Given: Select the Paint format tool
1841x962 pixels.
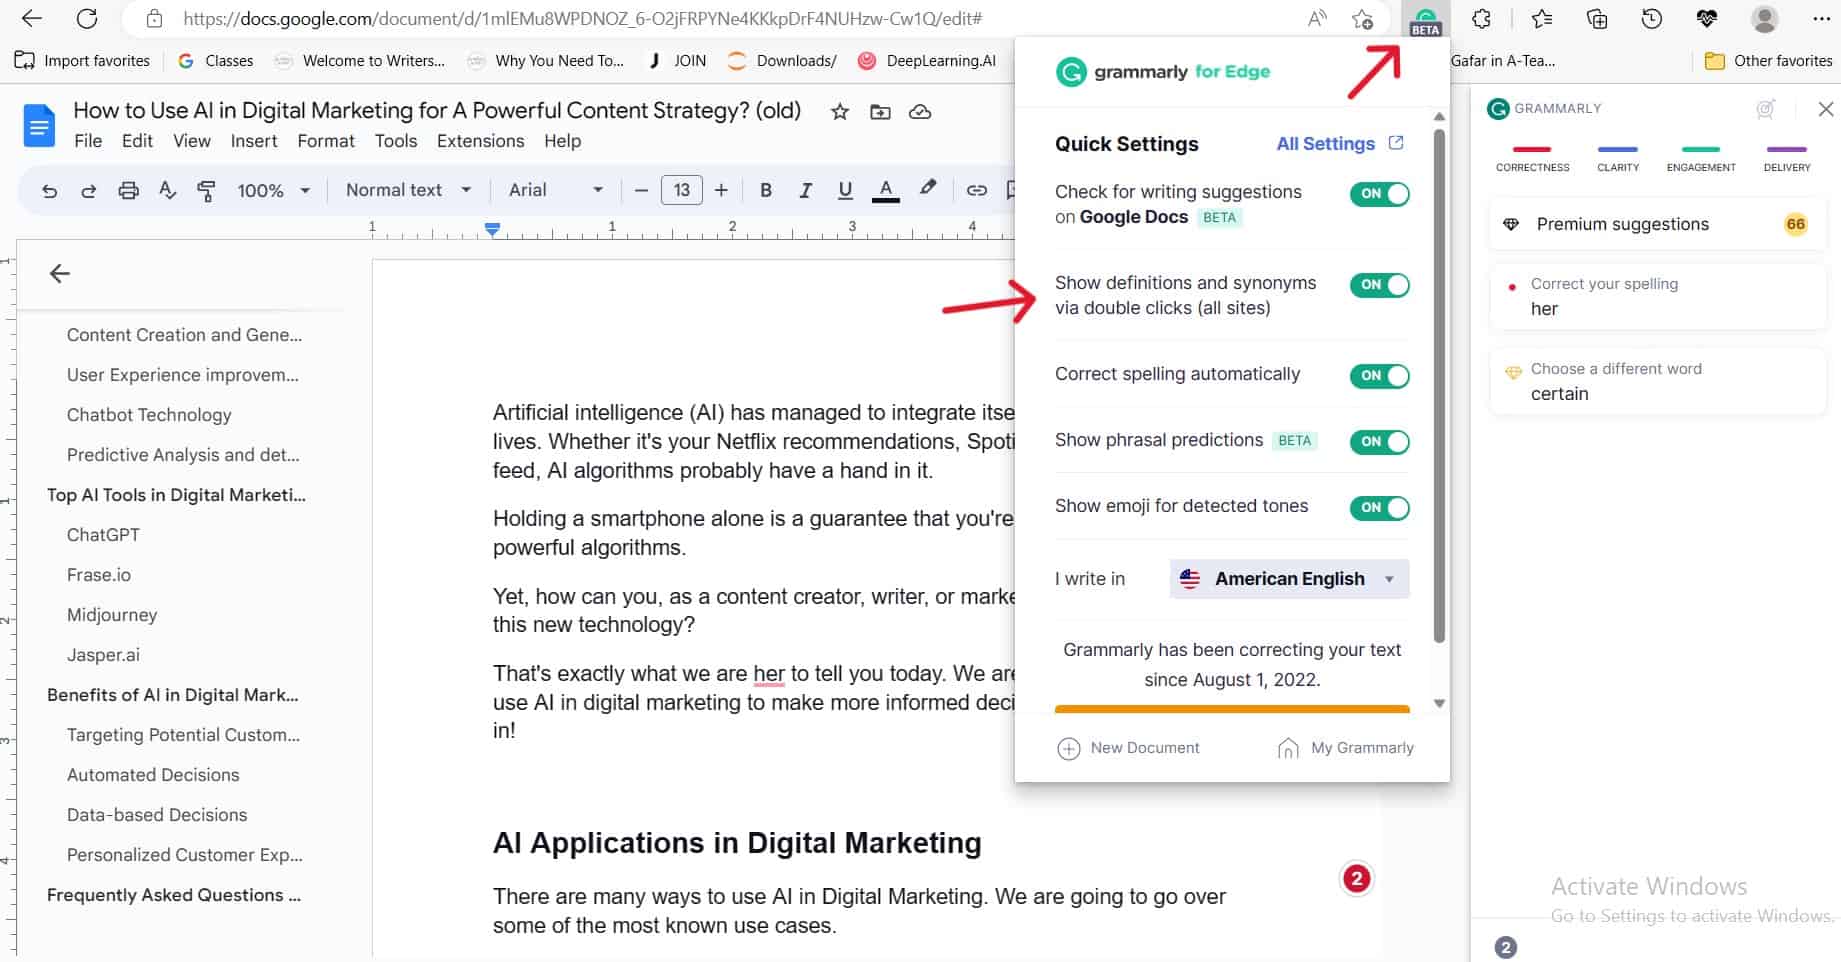Looking at the screenshot, I should click(207, 189).
